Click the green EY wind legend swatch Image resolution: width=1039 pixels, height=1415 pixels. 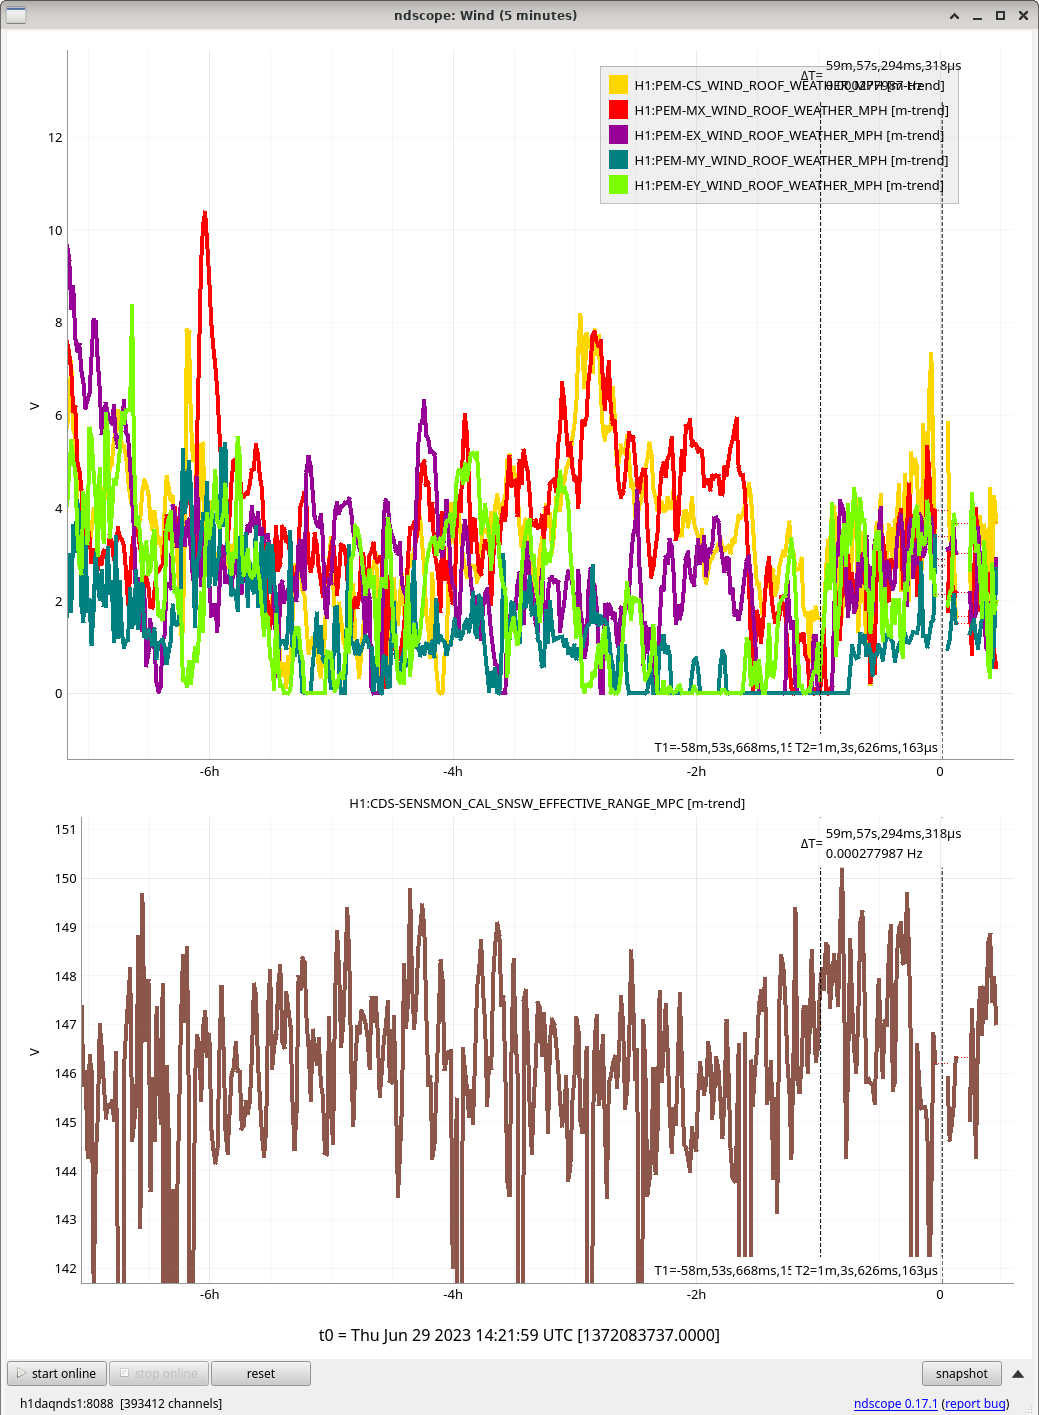pyautogui.click(x=618, y=186)
